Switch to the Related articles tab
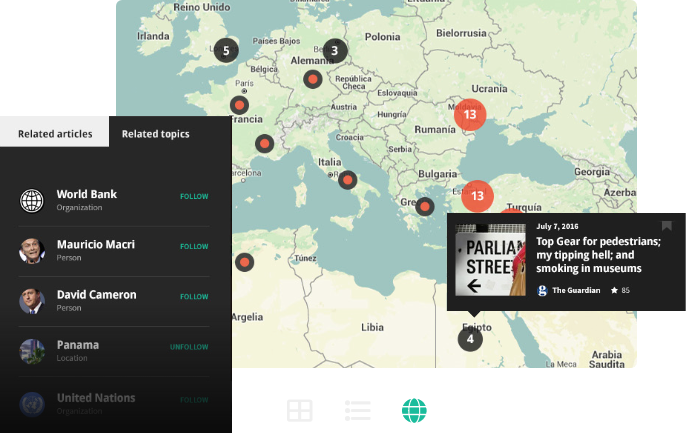The width and height of the screenshot is (686, 433). 55,134
